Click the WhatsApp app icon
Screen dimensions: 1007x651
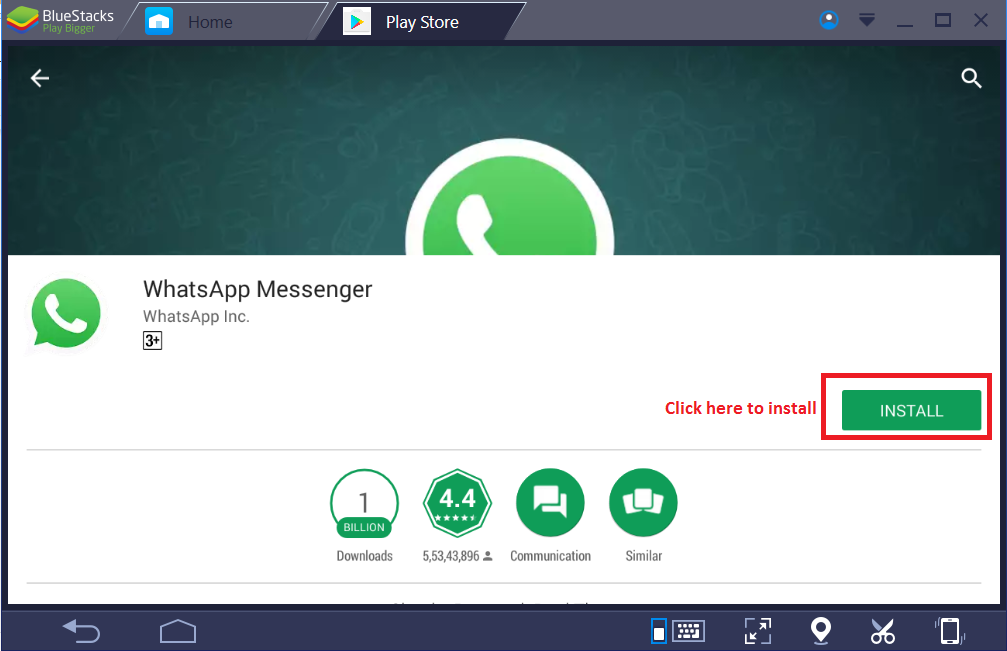66,314
